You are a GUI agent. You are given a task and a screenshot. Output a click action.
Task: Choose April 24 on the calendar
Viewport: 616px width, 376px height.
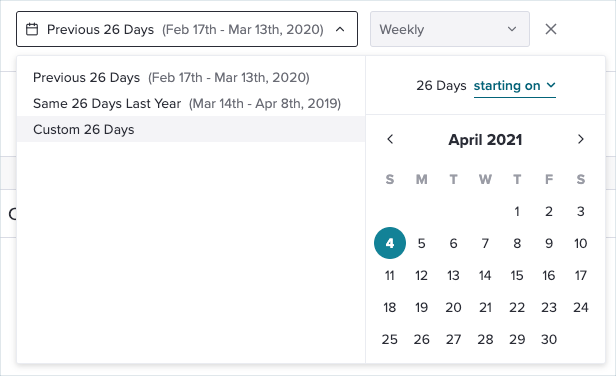tap(581, 307)
